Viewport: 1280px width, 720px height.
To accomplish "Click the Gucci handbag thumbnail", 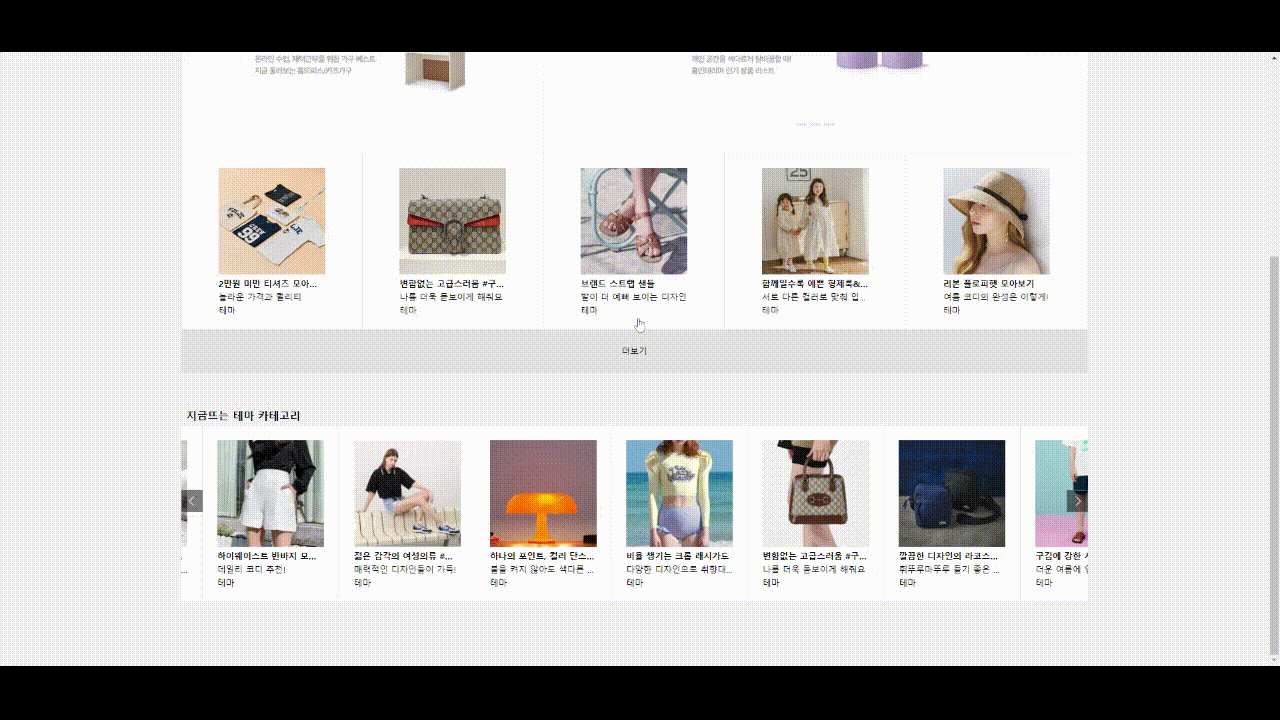I will pos(452,220).
